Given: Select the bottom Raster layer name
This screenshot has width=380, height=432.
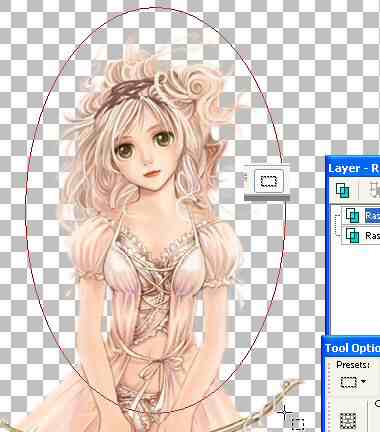Looking at the screenshot, I should tap(373, 236).
